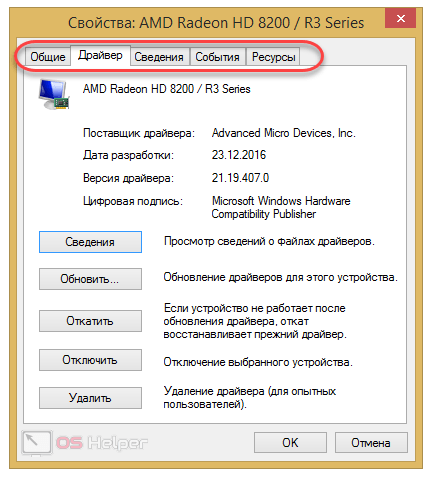
Task: Confirm the dialog with OK
Action: pyautogui.click(x=290, y=443)
